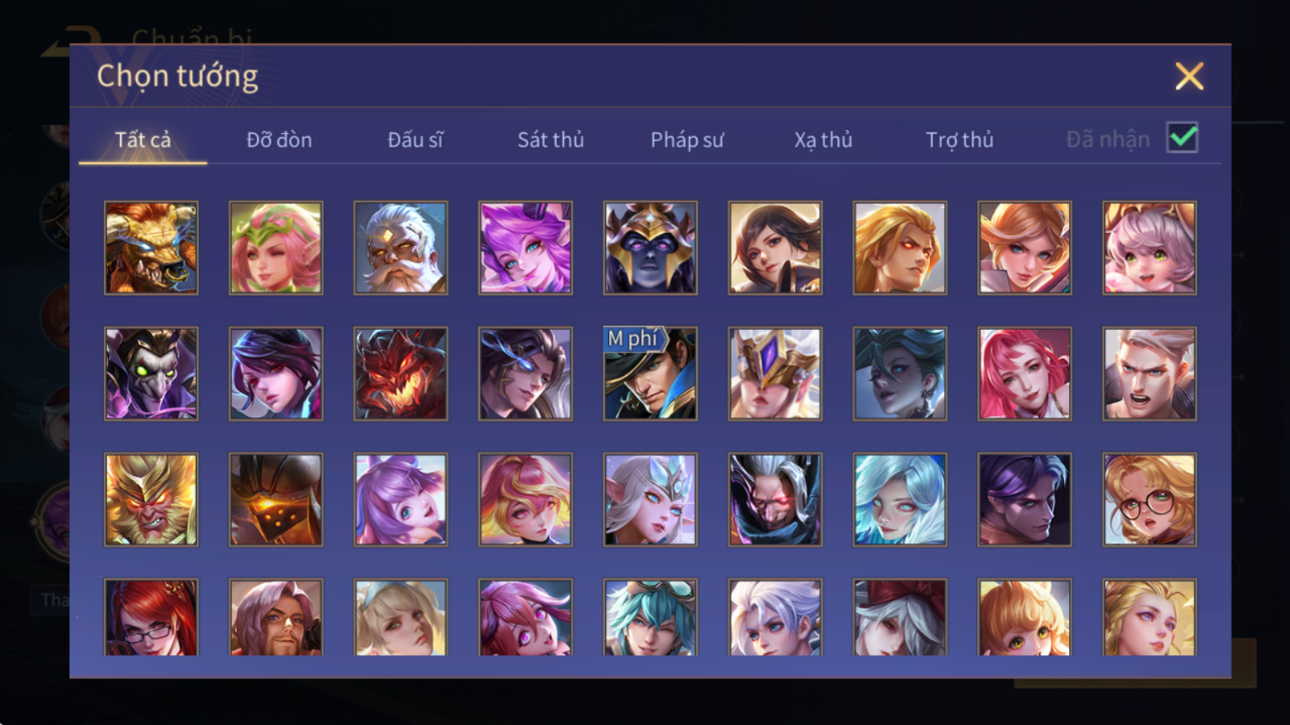Pick the dark armored knight with glowing visor

(x=276, y=500)
